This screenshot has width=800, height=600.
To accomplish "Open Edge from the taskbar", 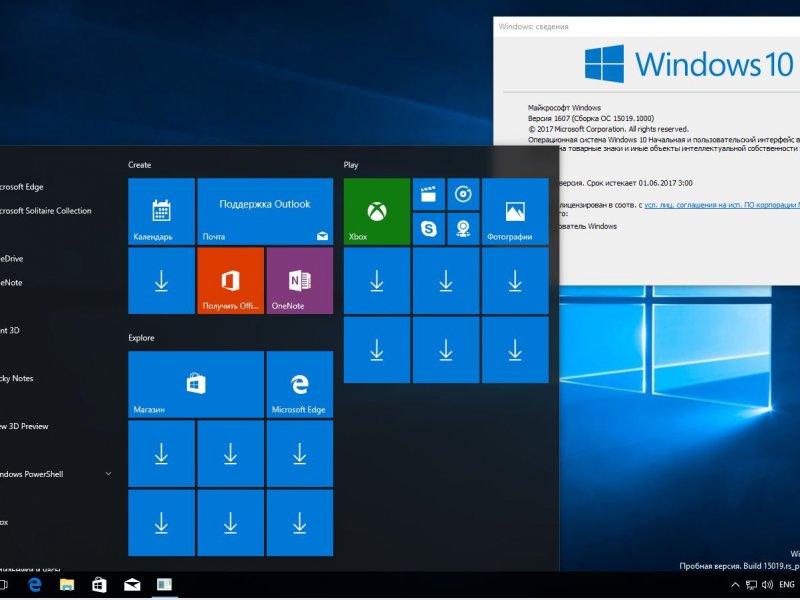I will (x=35, y=584).
